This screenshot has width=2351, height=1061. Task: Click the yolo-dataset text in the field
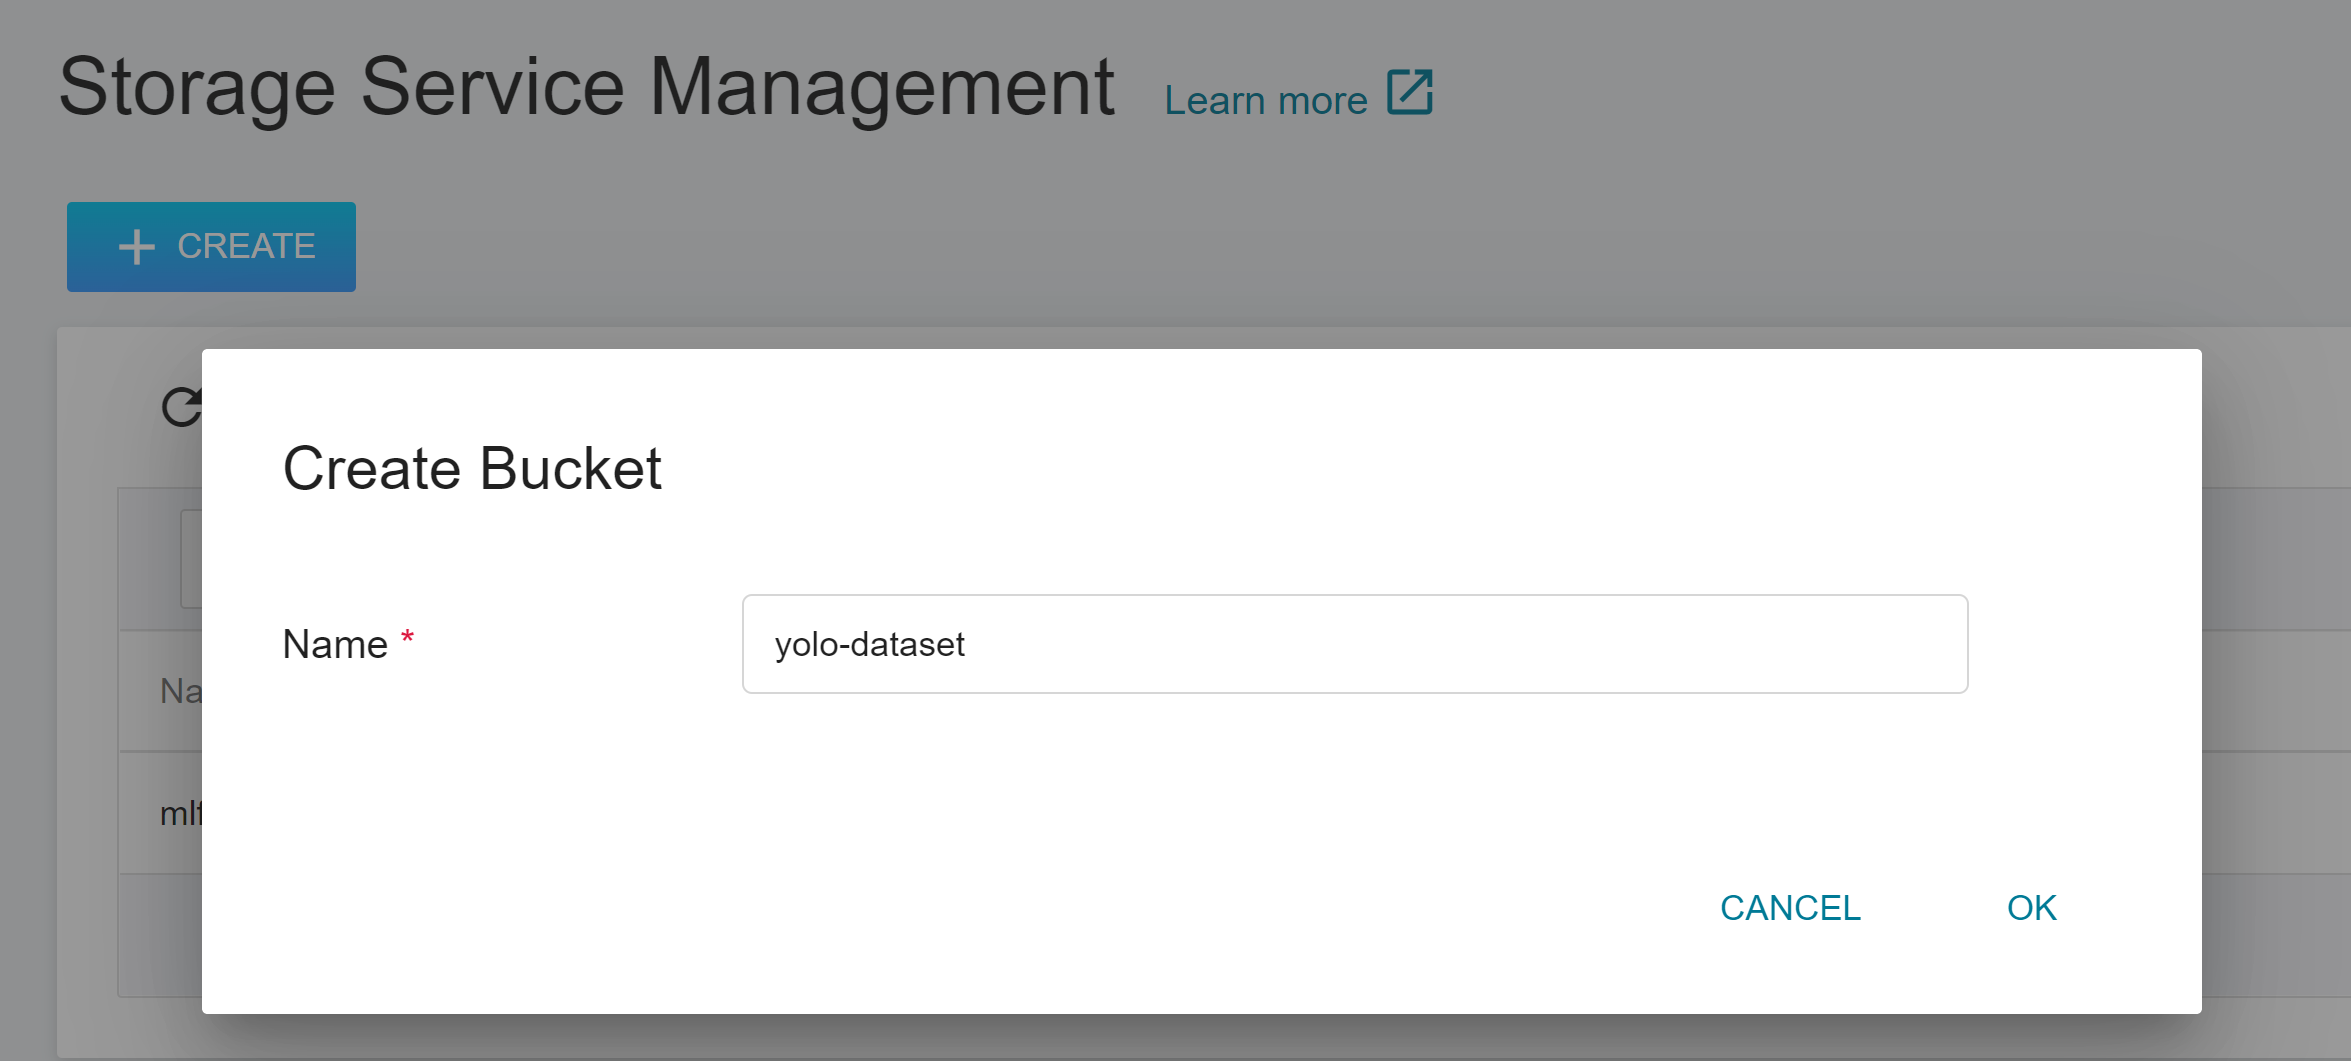869,644
